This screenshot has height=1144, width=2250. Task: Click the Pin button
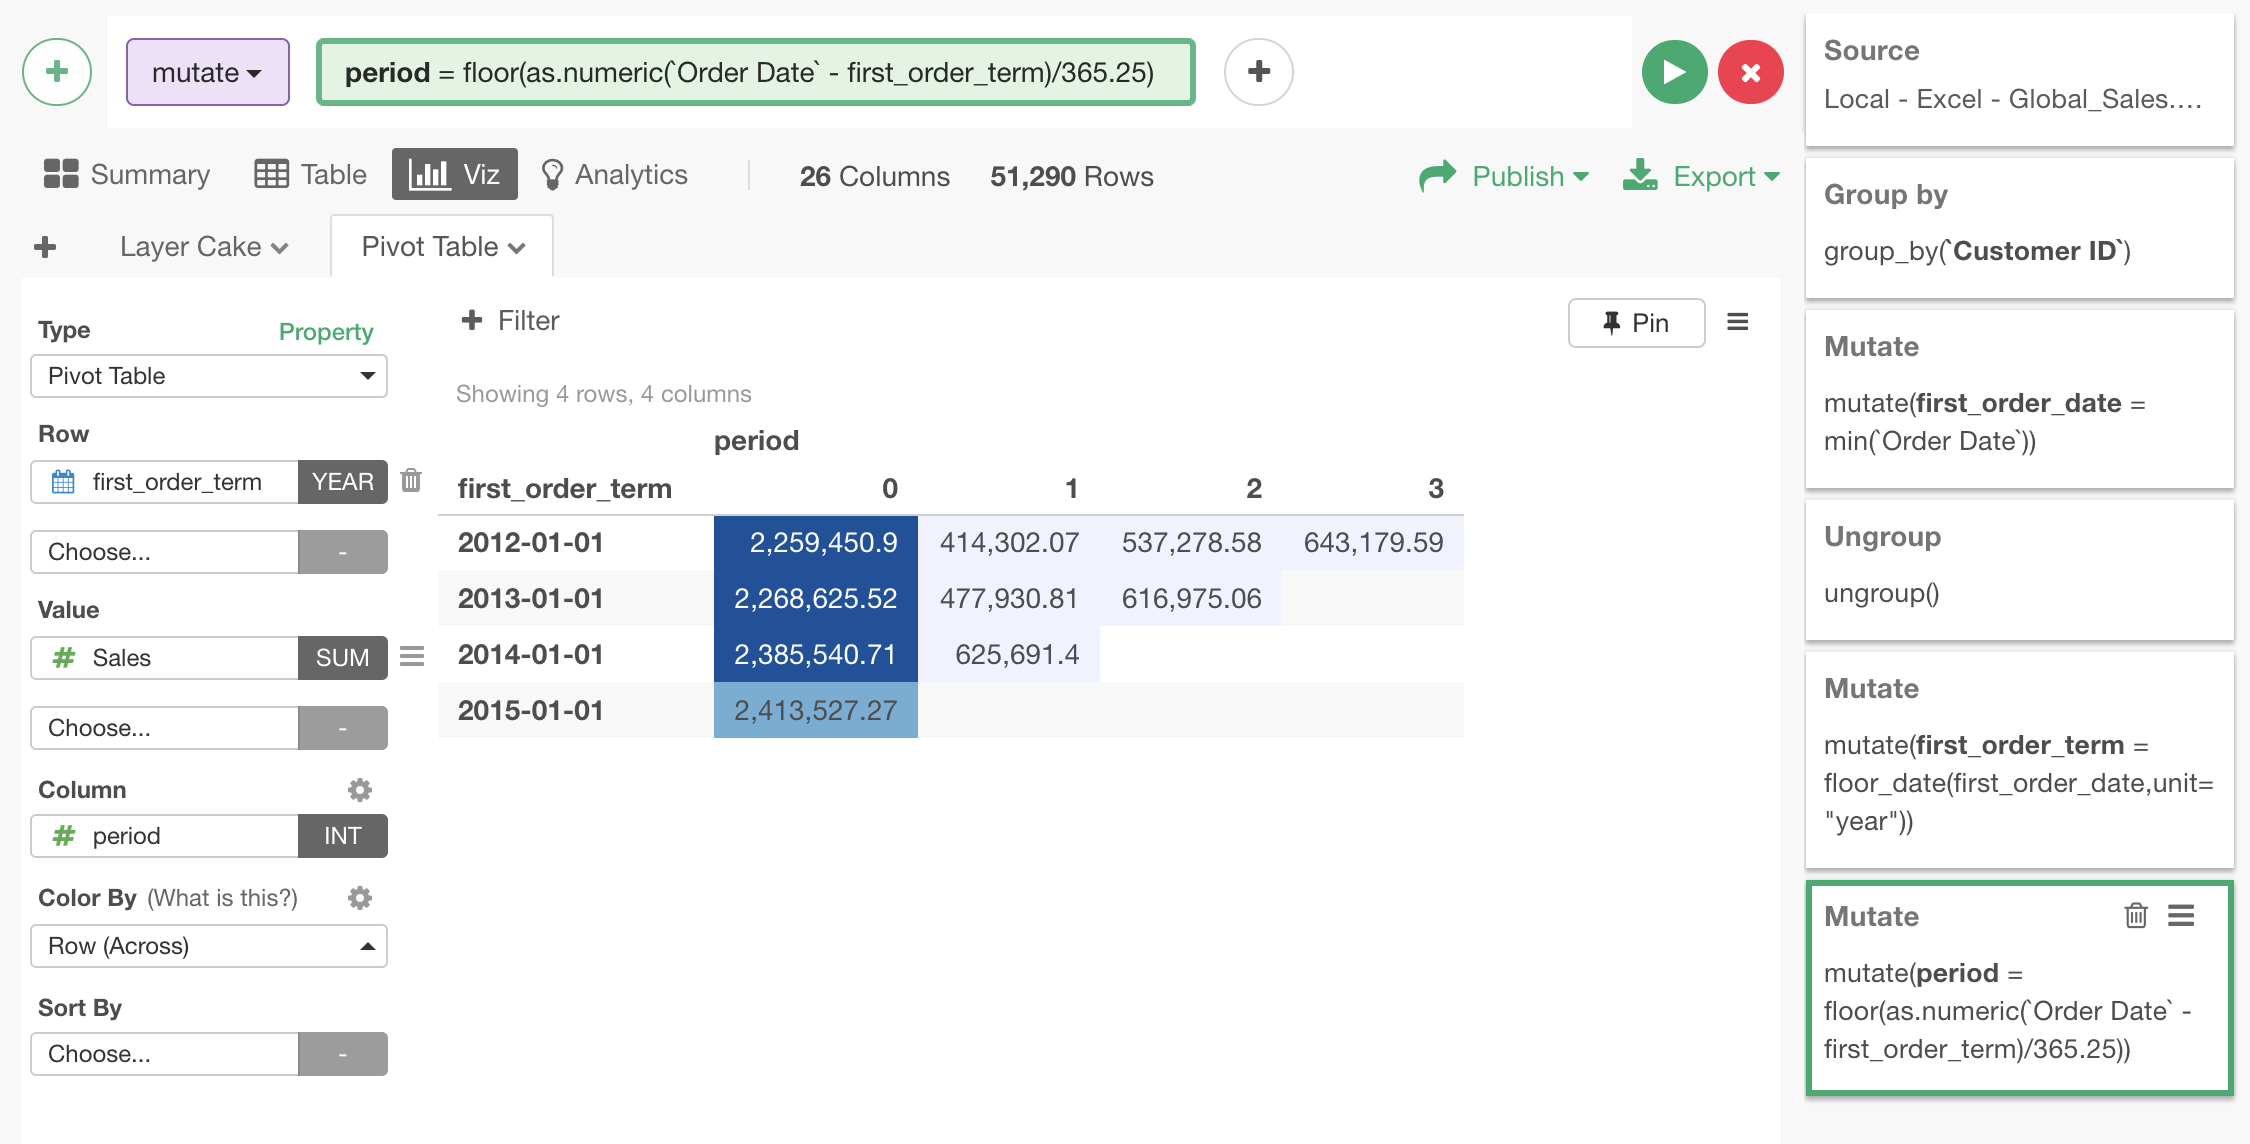pyautogui.click(x=1636, y=322)
